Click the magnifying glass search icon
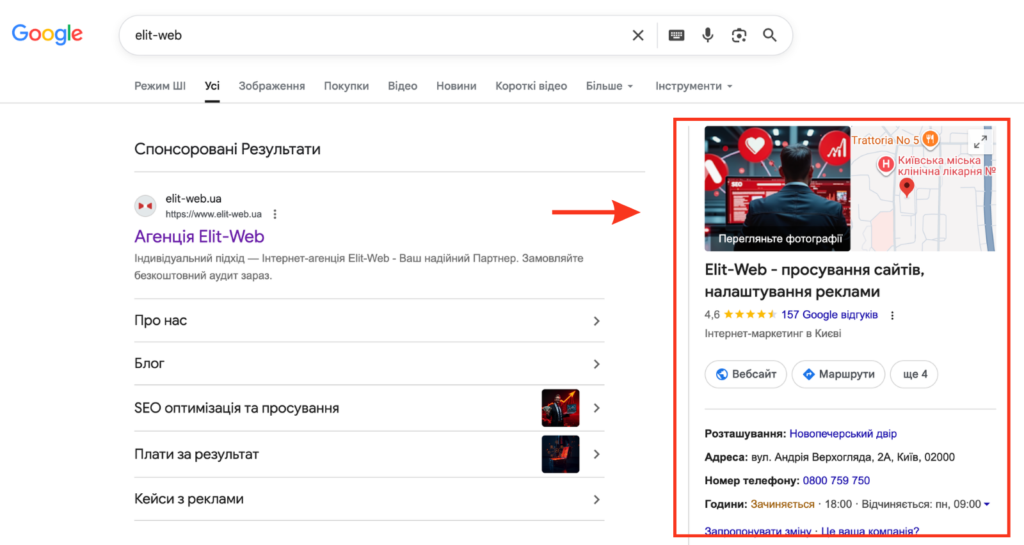1024x545 pixels. 770,35
